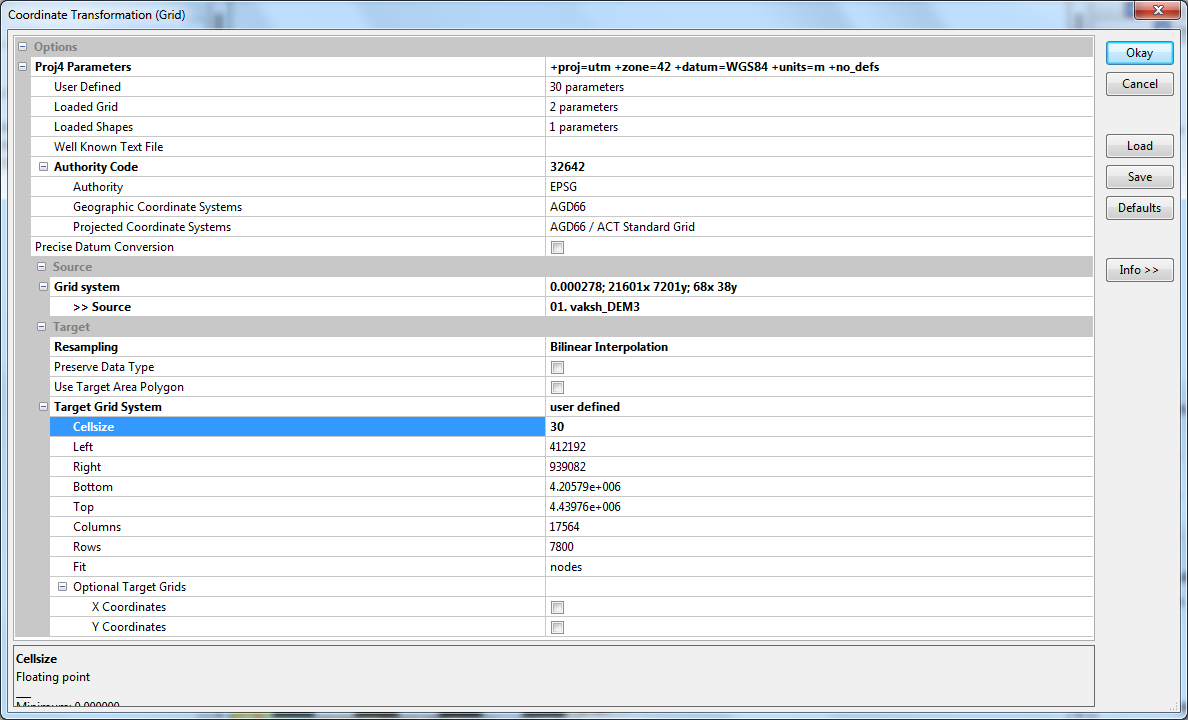Edit the Right extent value 939082
This screenshot has height=720, width=1188.
tap(819, 467)
